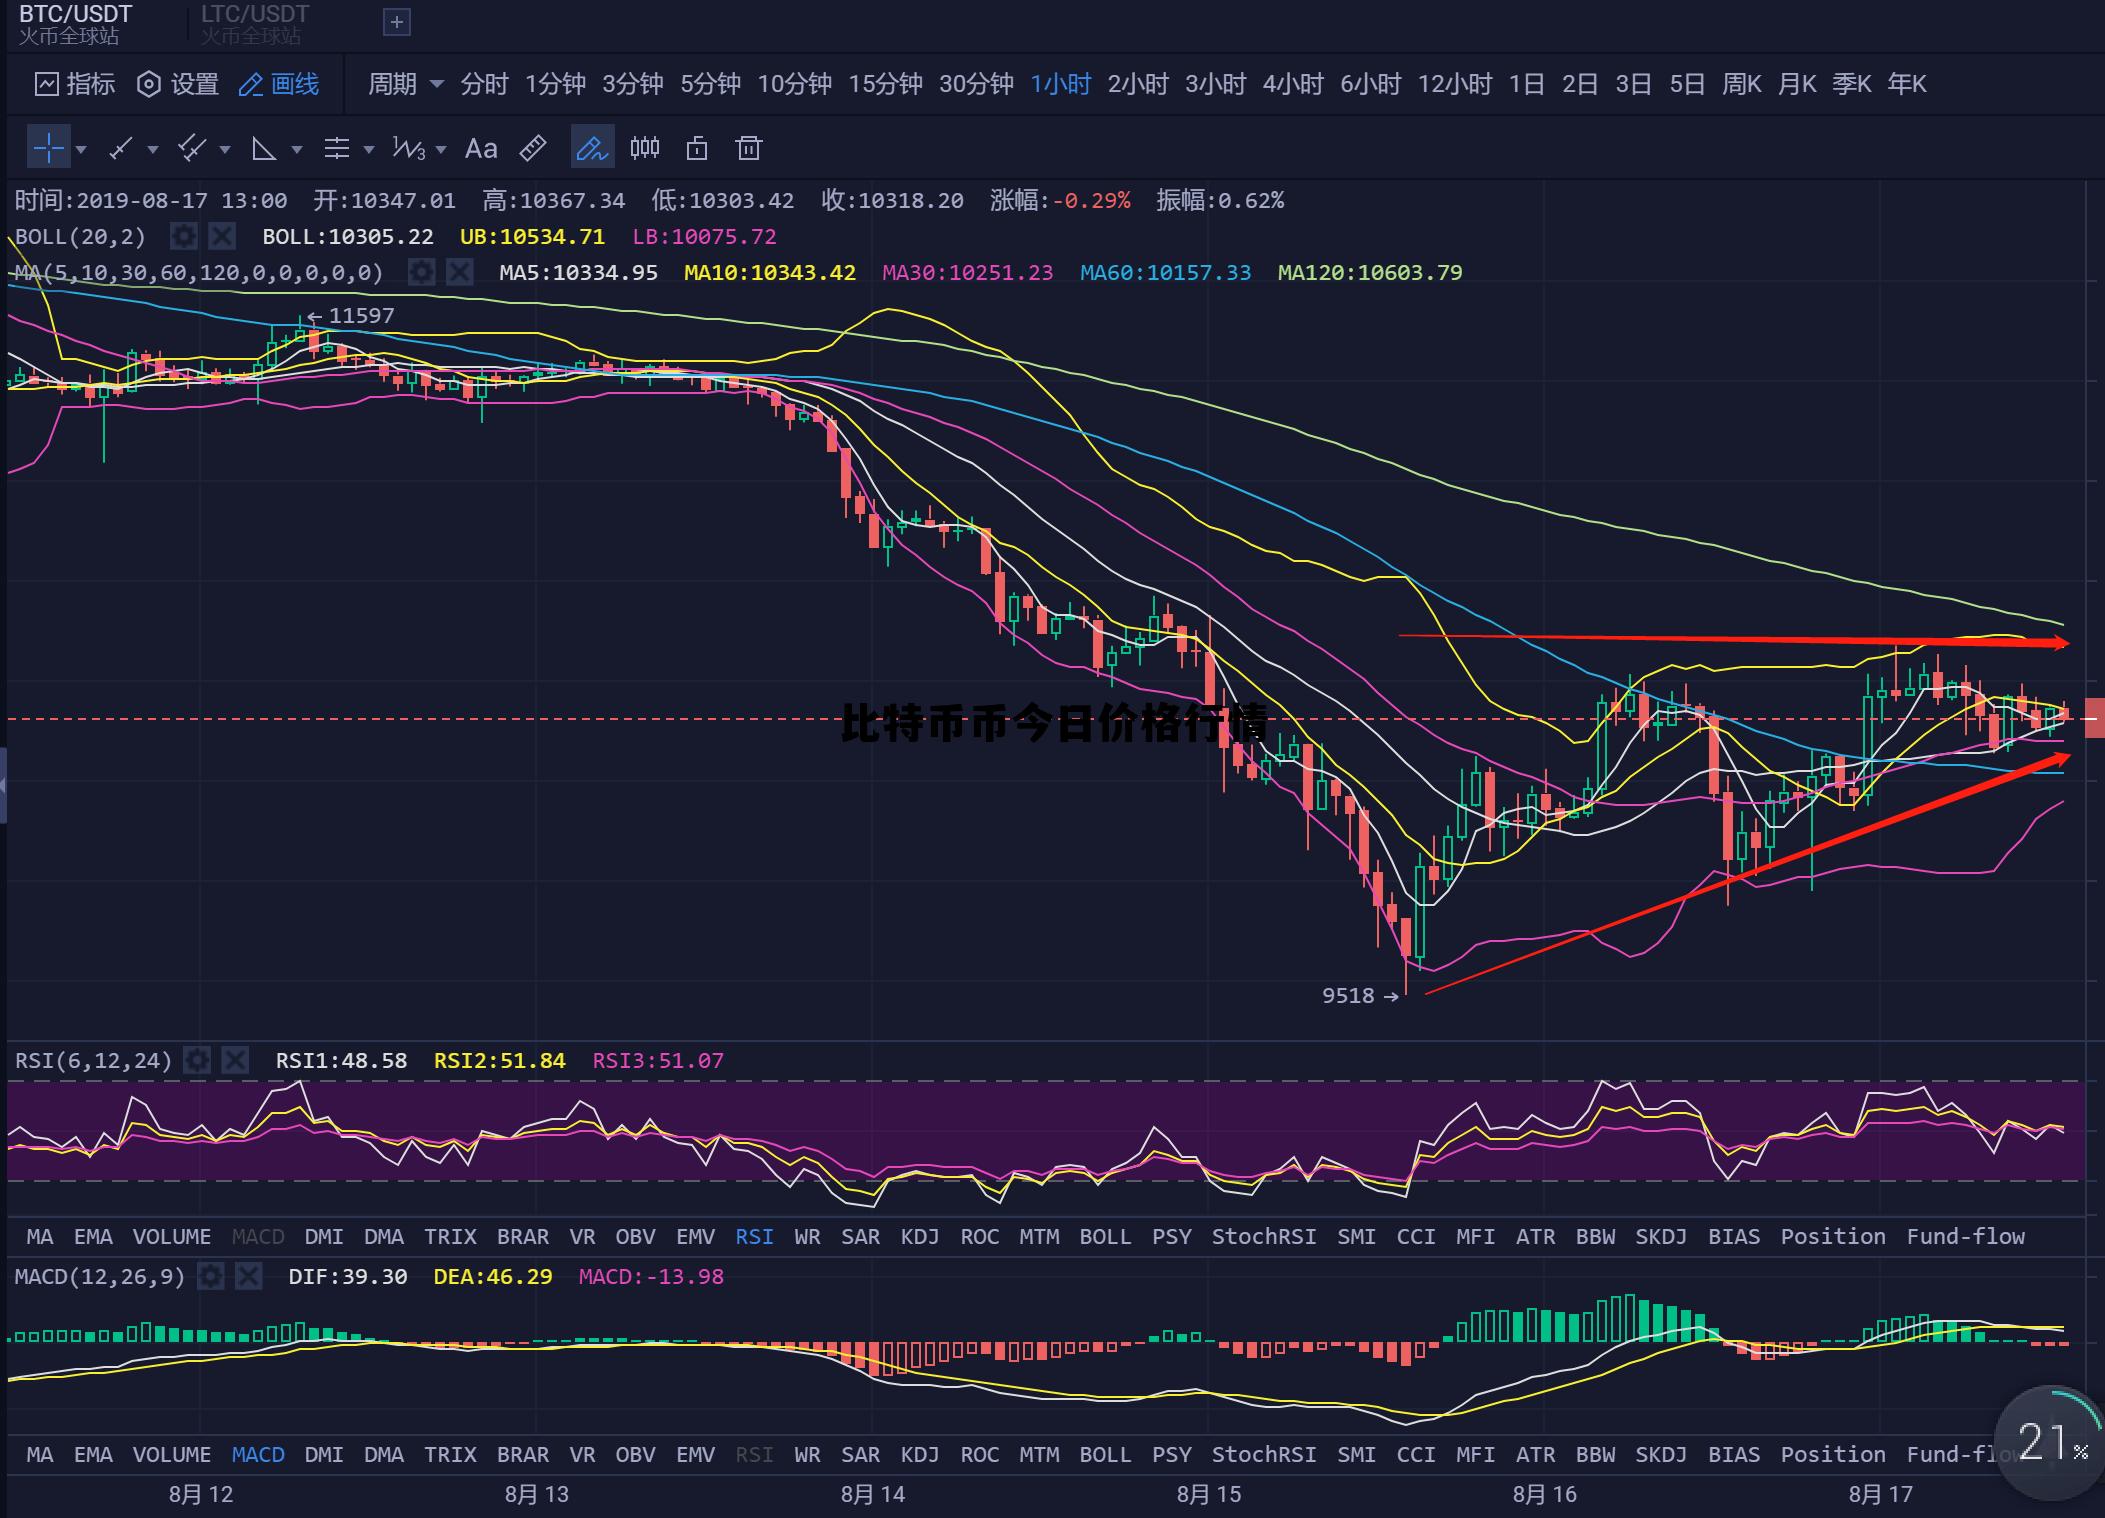Expand horizontal levels tool dropdown arrow

point(369,150)
